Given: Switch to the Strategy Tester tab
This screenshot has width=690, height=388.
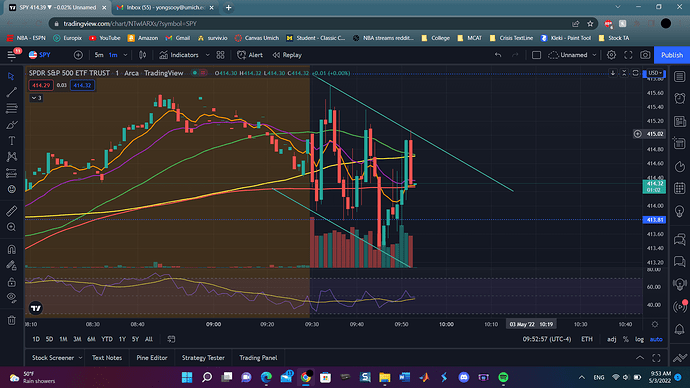Looking at the screenshot, I should tap(203, 358).
